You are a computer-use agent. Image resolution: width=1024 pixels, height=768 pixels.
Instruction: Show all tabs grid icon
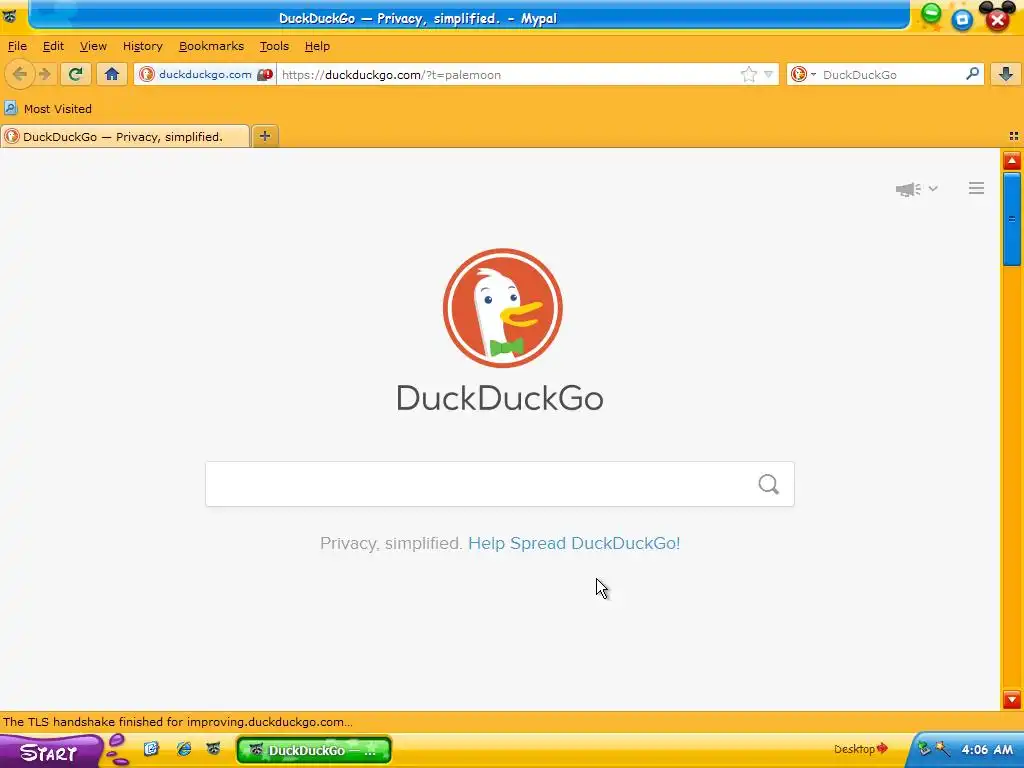(1014, 136)
